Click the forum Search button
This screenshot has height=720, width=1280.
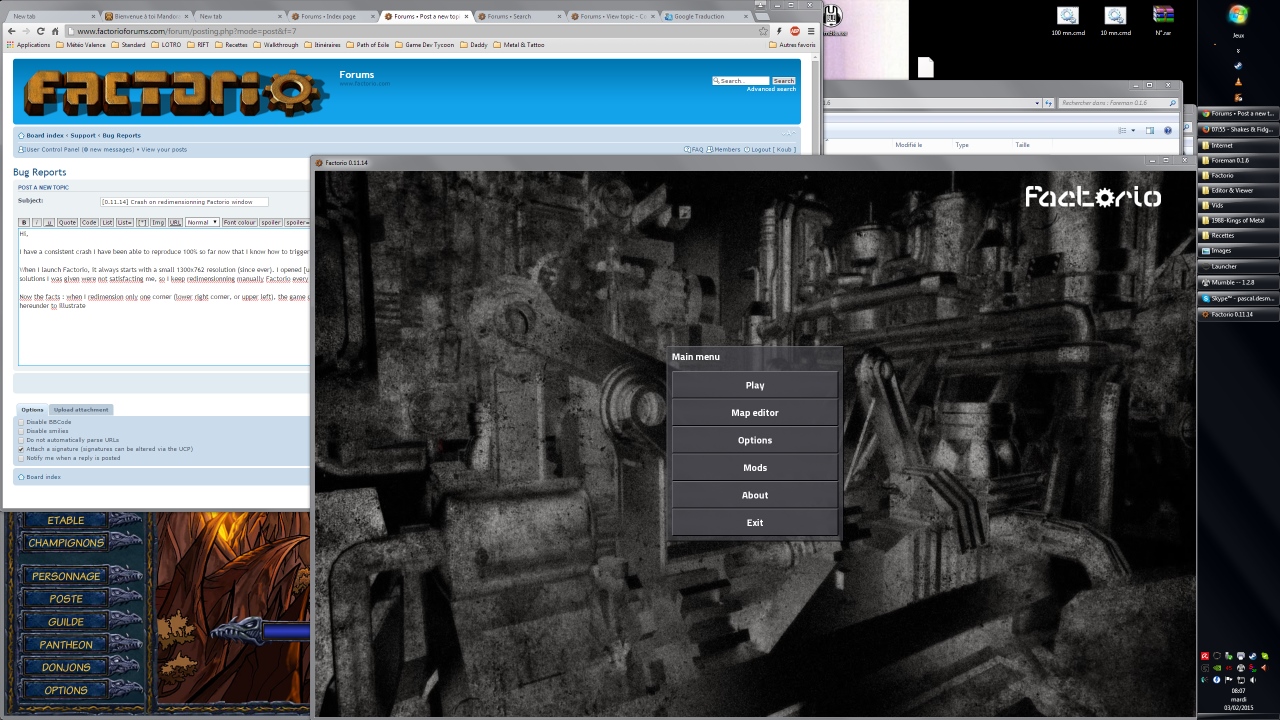(x=784, y=81)
